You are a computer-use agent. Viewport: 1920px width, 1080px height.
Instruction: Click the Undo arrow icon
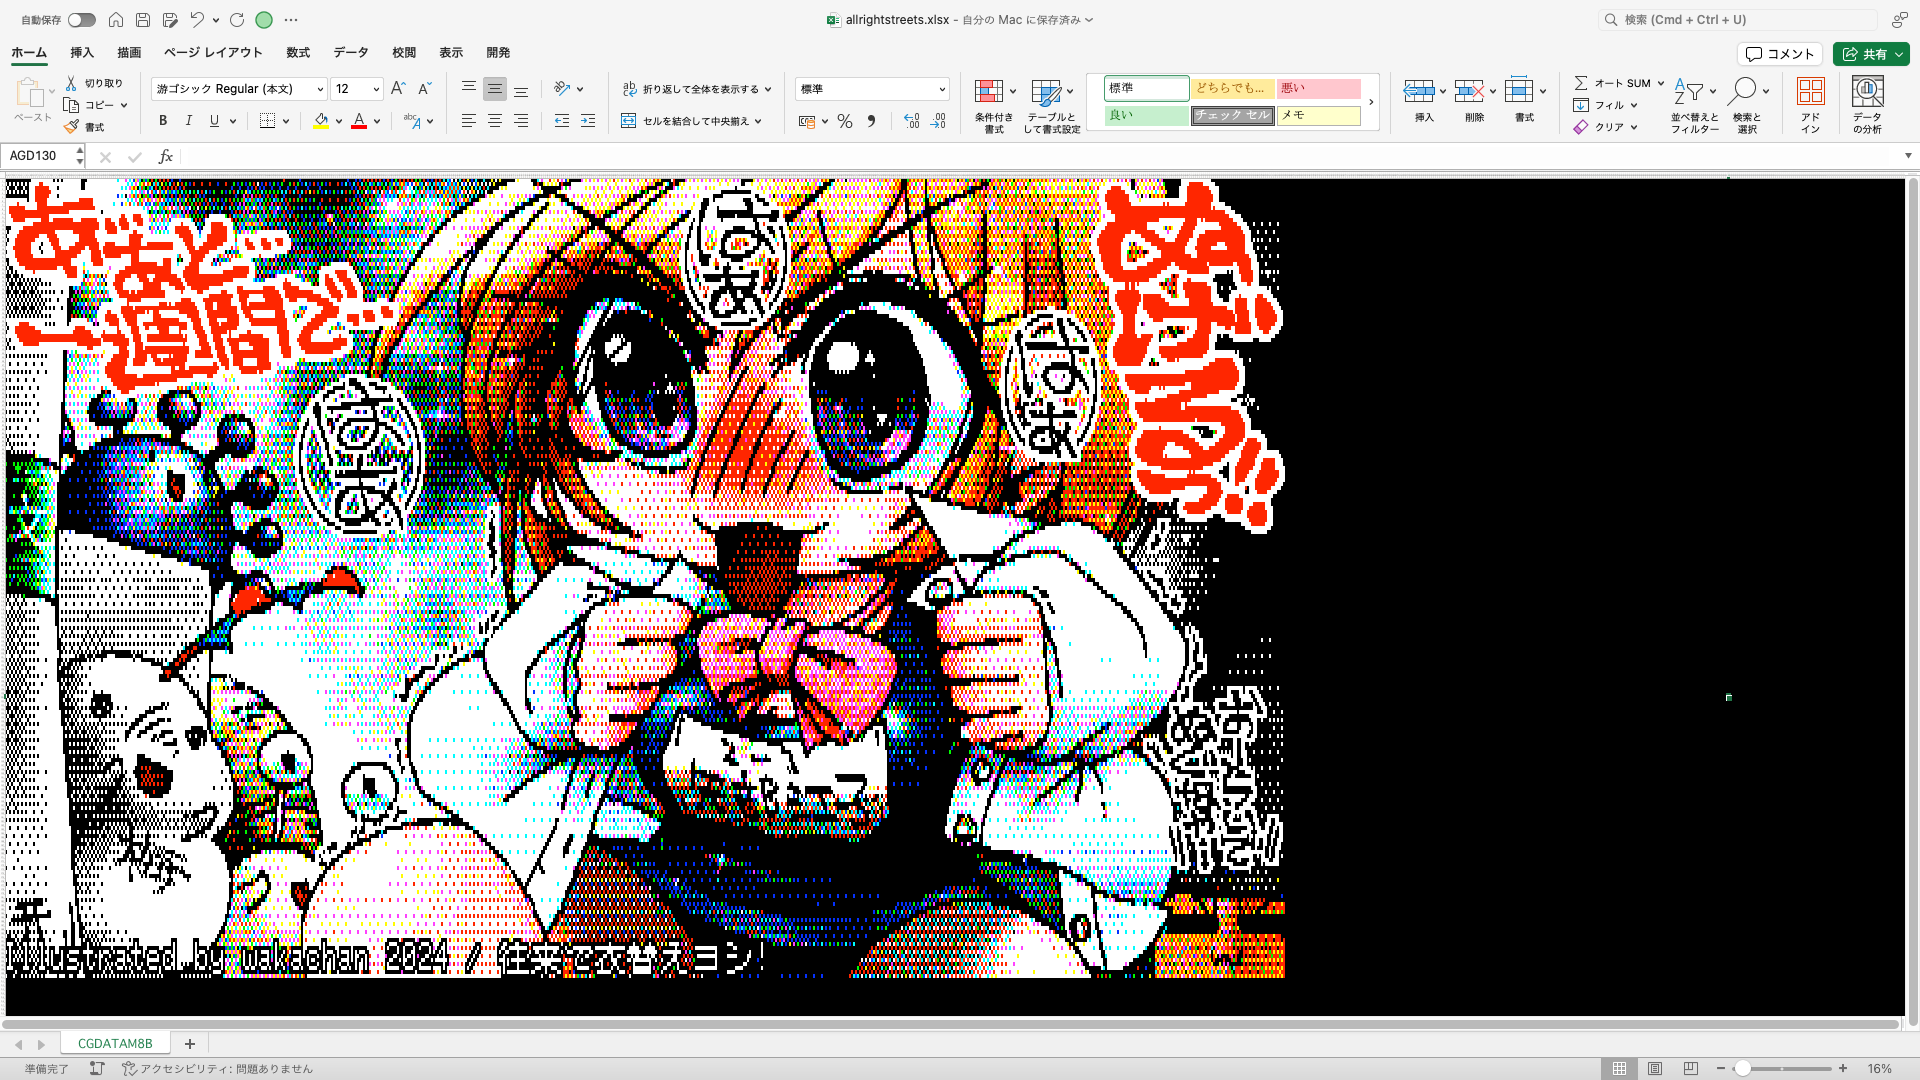coord(197,20)
